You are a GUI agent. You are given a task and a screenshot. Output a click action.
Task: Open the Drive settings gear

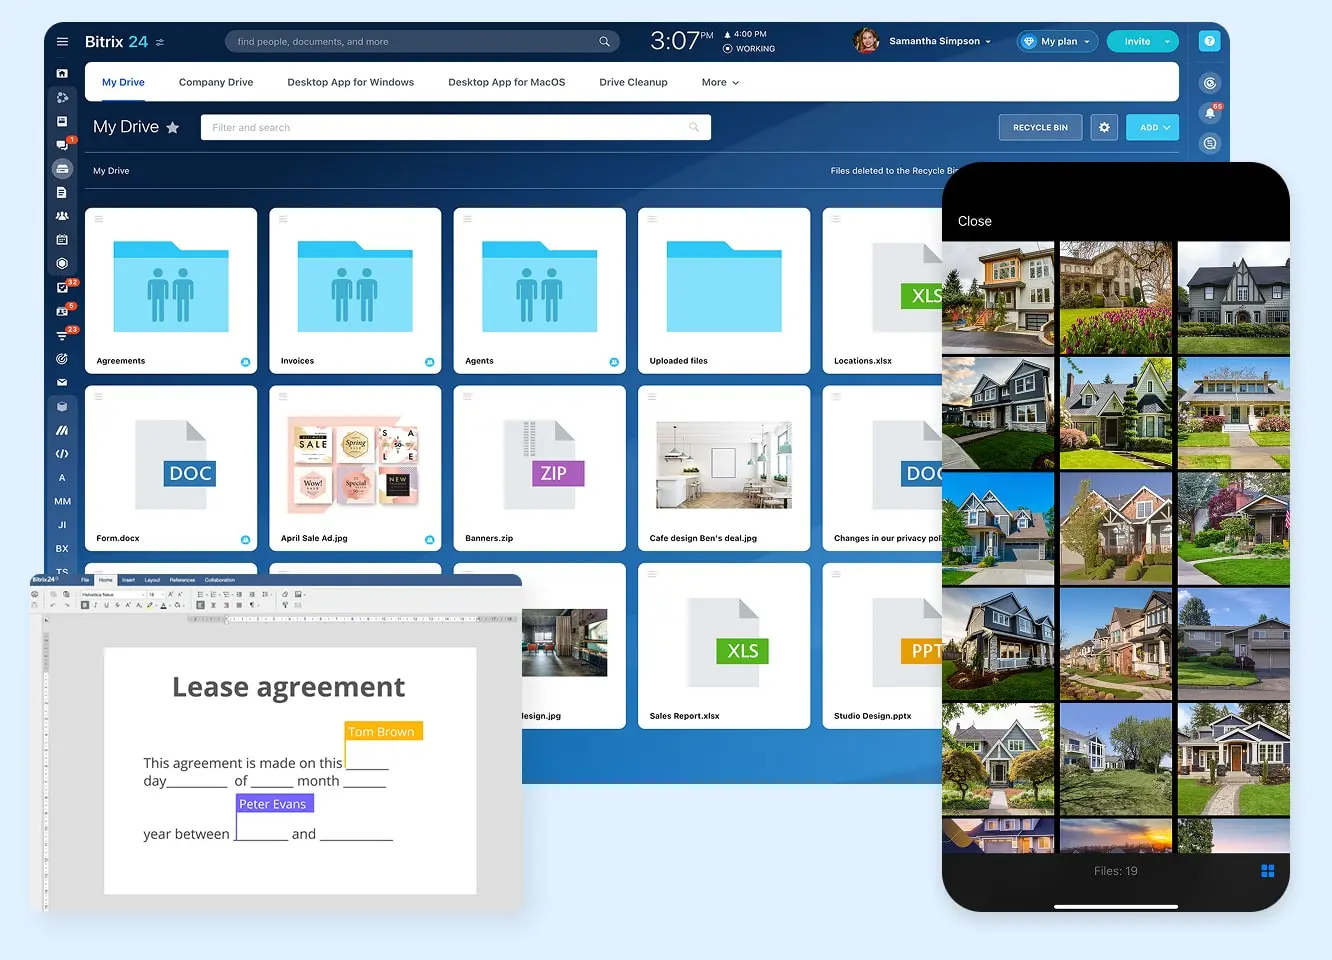tap(1104, 128)
